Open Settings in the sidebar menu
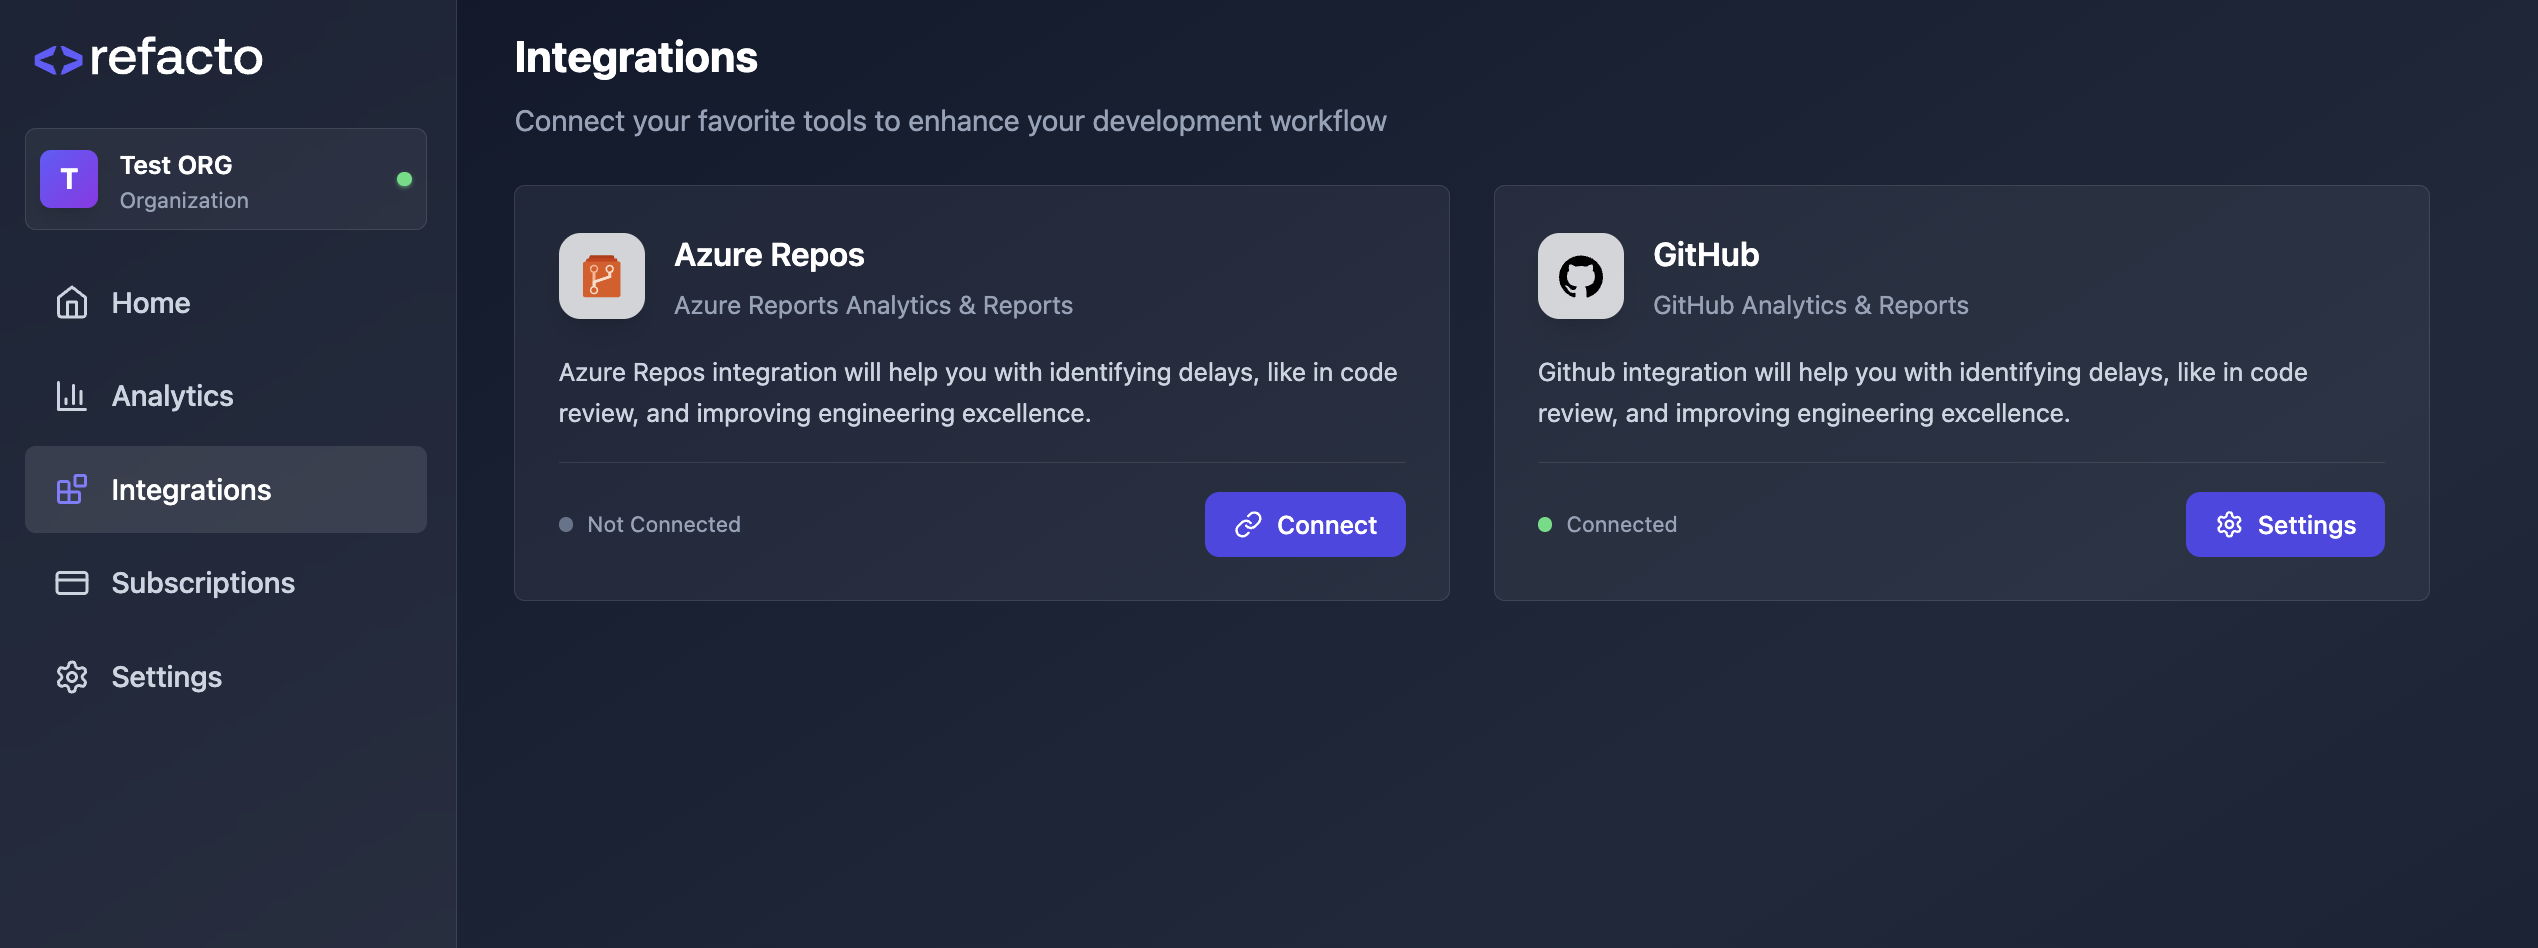2538x948 pixels. pyautogui.click(x=226, y=677)
